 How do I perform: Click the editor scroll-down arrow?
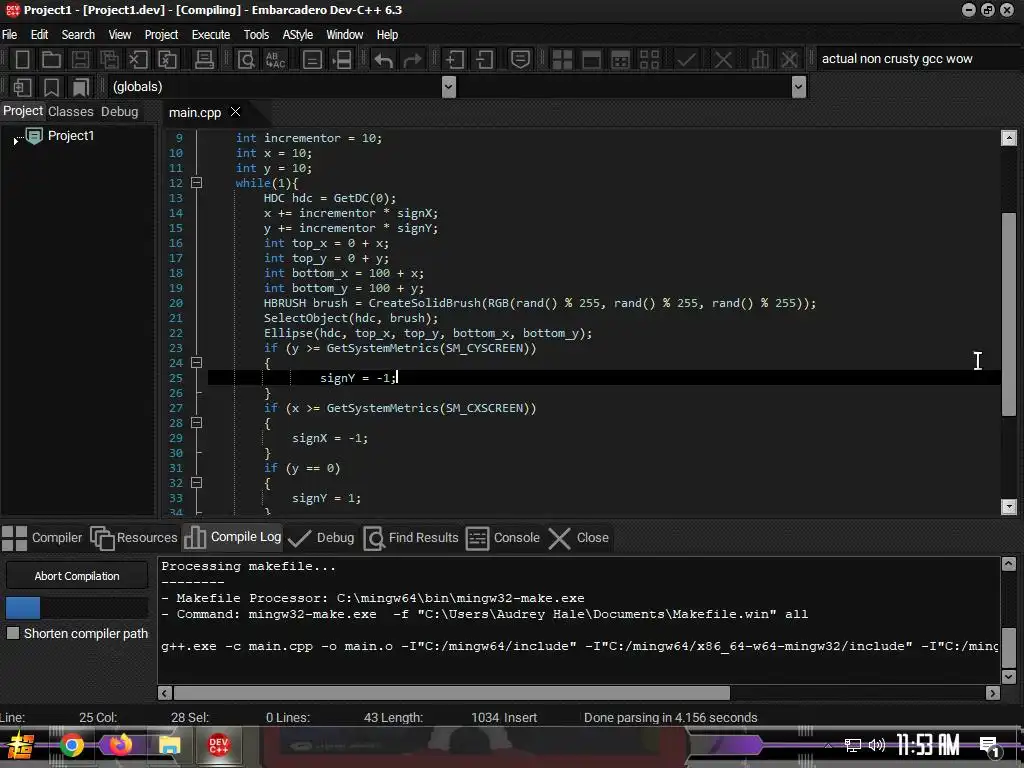[x=1009, y=507]
